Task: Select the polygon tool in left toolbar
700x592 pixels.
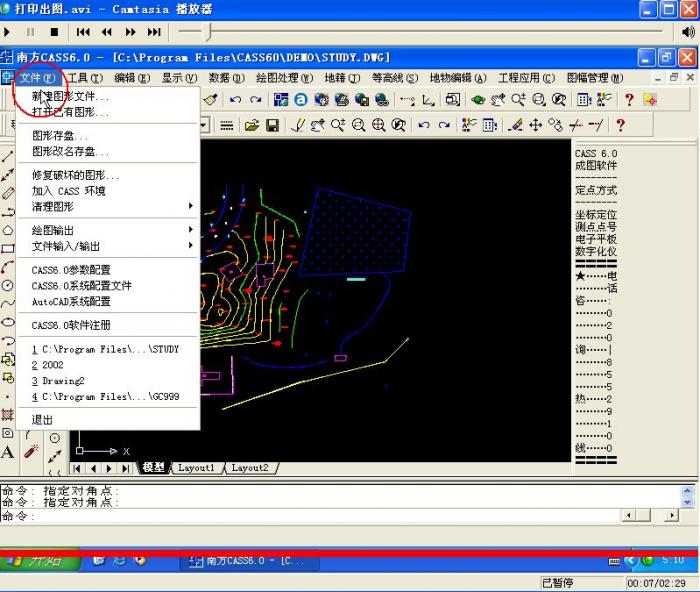Action: point(8,229)
